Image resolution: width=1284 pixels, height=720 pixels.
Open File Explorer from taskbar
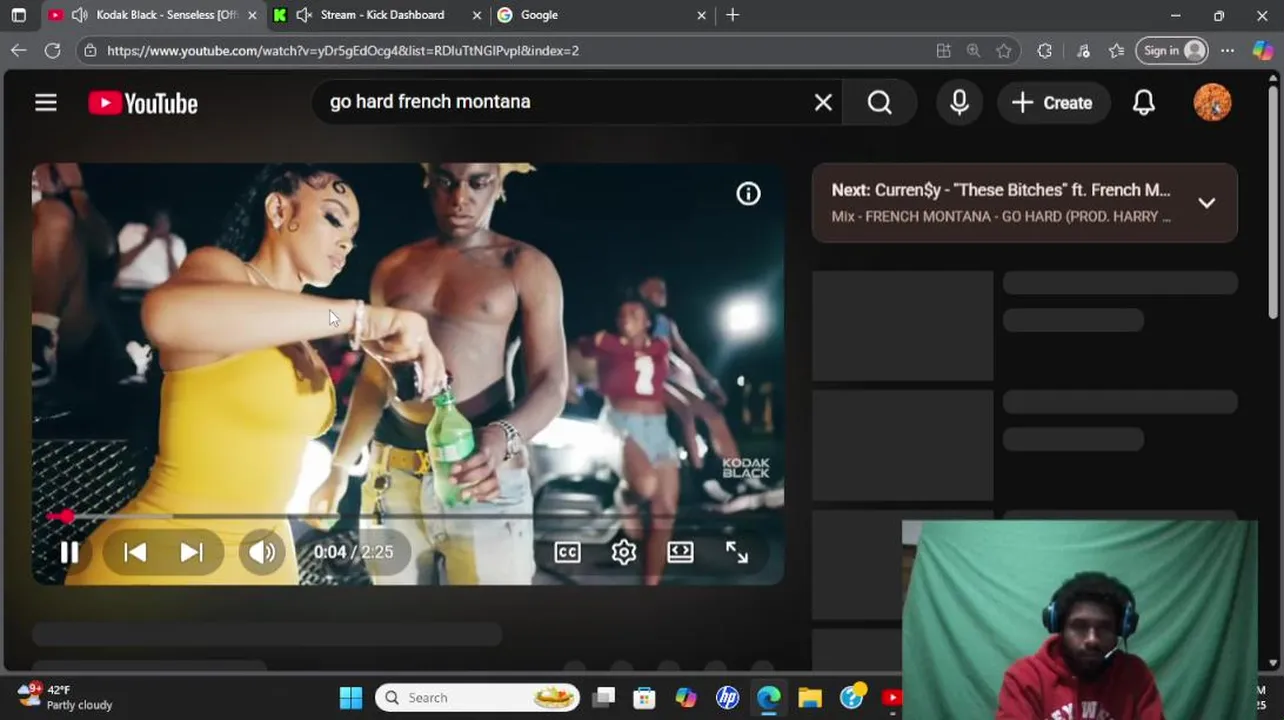click(810, 697)
